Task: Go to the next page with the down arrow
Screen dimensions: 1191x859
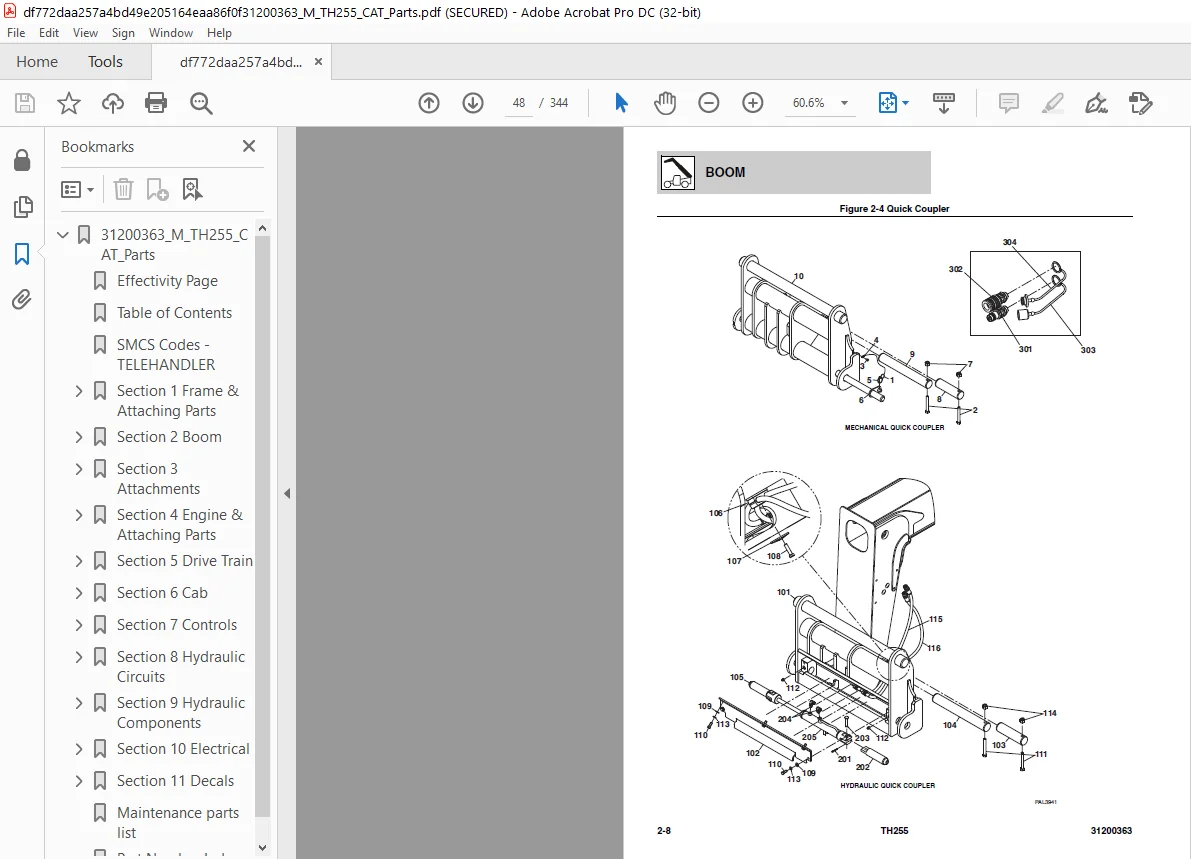Action: (x=473, y=103)
